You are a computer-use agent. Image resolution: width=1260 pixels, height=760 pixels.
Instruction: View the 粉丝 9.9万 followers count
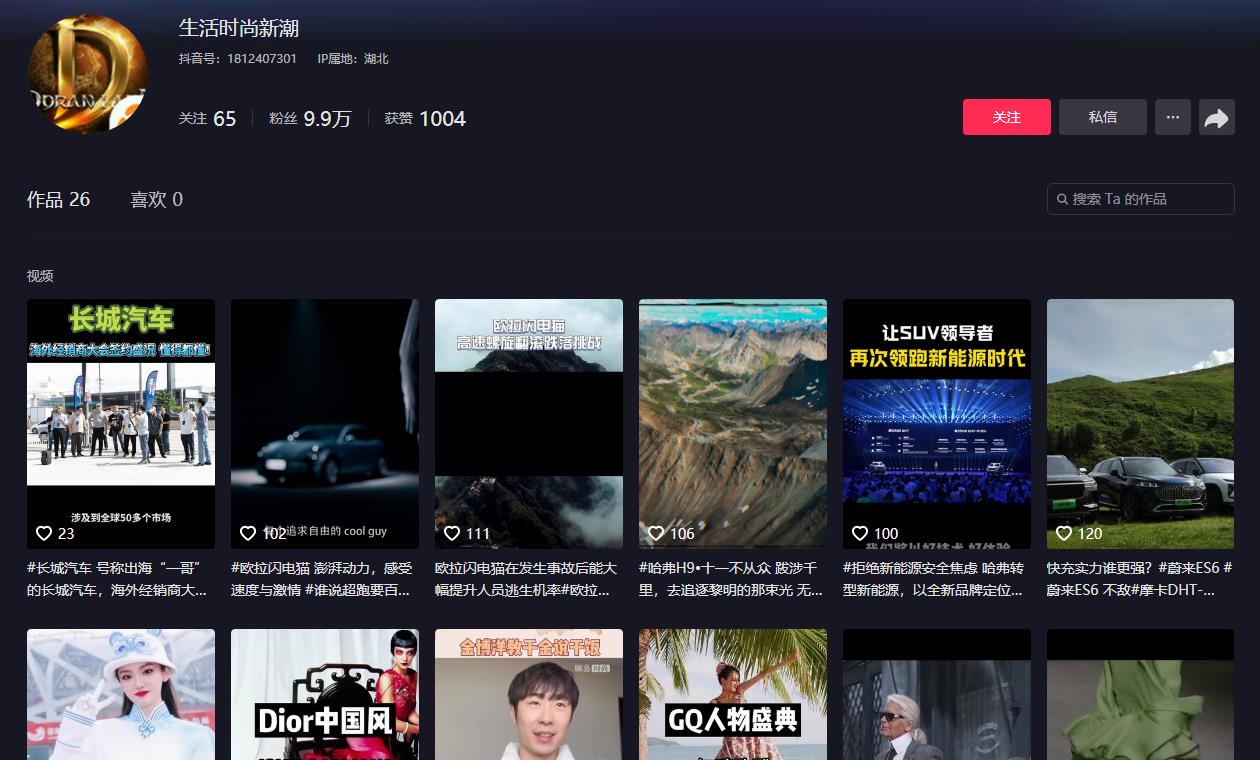[x=310, y=118]
